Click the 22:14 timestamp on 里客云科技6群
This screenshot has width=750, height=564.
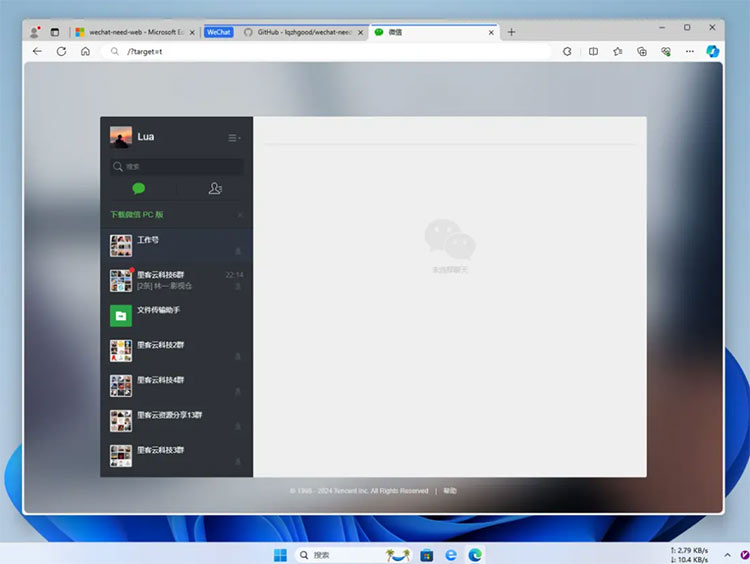tap(234, 275)
